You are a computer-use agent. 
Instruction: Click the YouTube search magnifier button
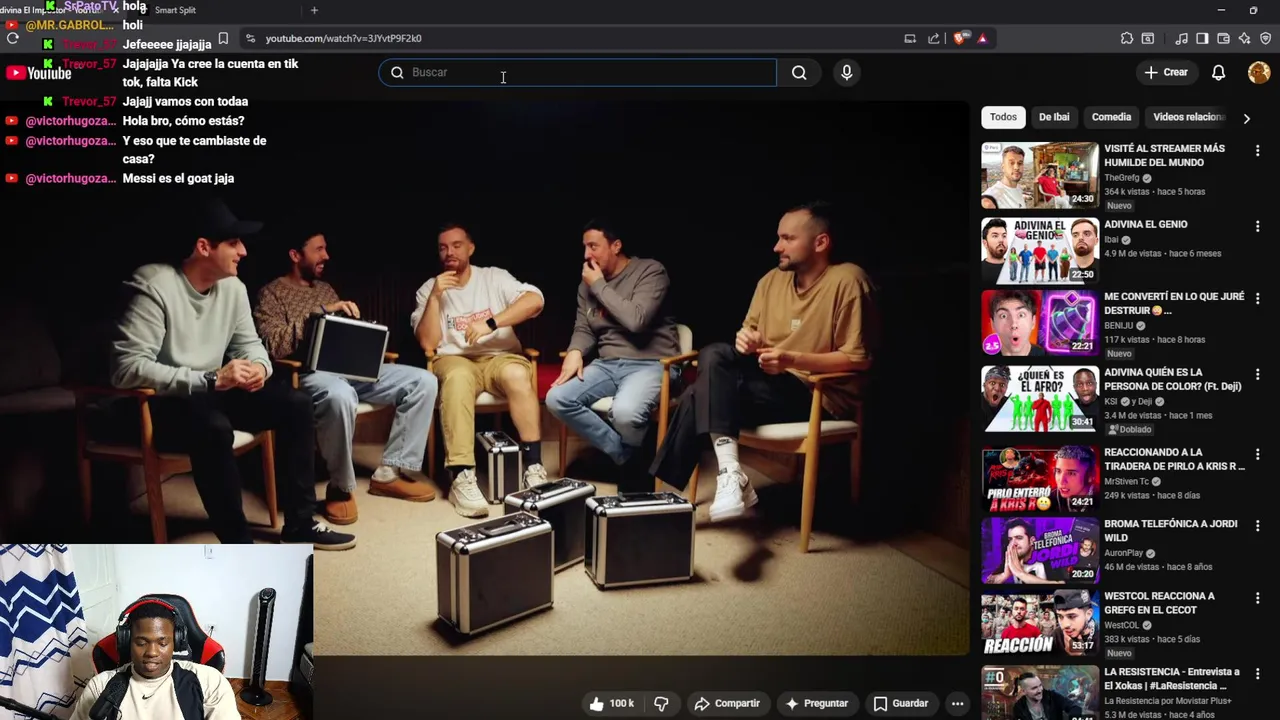point(799,72)
